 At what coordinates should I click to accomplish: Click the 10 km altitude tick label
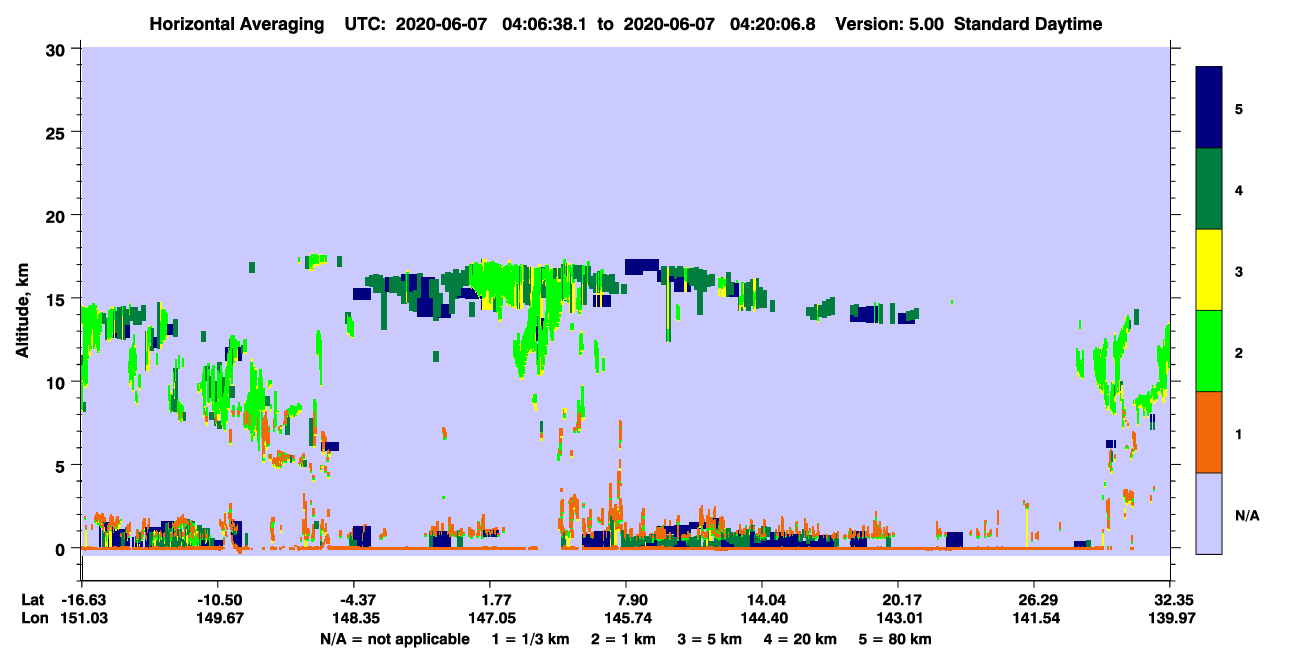pyautogui.click(x=57, y=382)
